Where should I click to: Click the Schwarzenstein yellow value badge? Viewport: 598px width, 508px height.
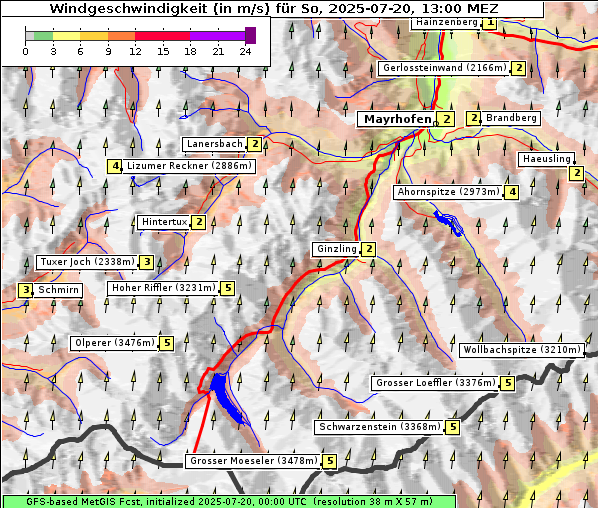(x=453, y=427)
